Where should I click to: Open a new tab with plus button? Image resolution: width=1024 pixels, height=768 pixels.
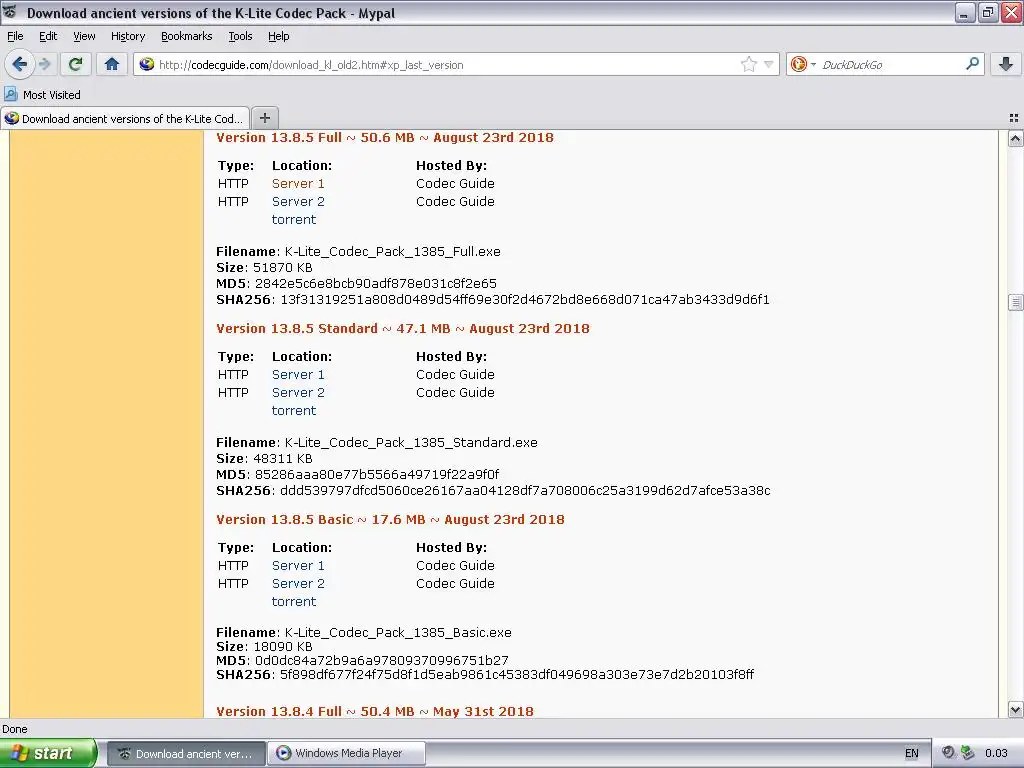(x=264, y=118)
